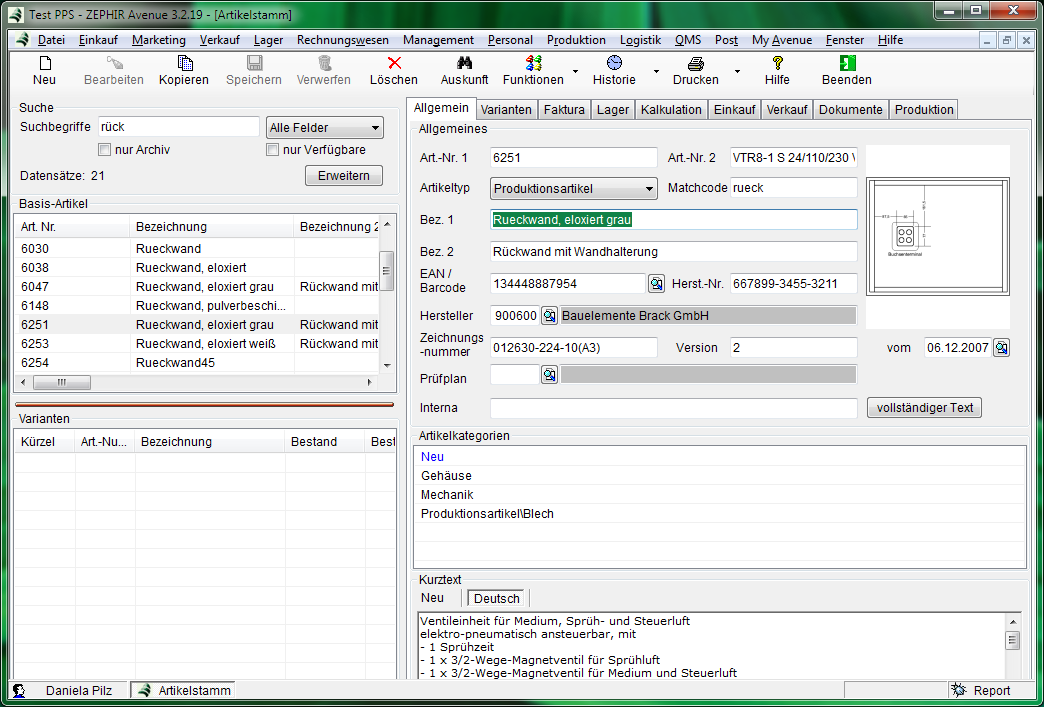Expand the Artikeltyp combo box
This screenshot has width=1044, height=707.
pos(649,189)
